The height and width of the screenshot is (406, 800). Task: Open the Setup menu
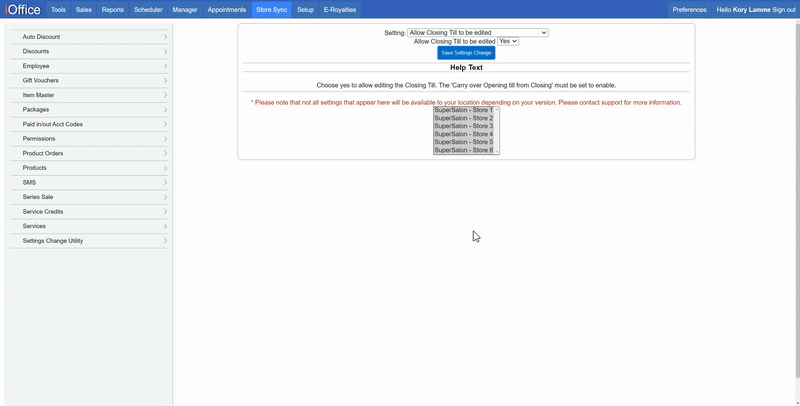coord(305,10)
